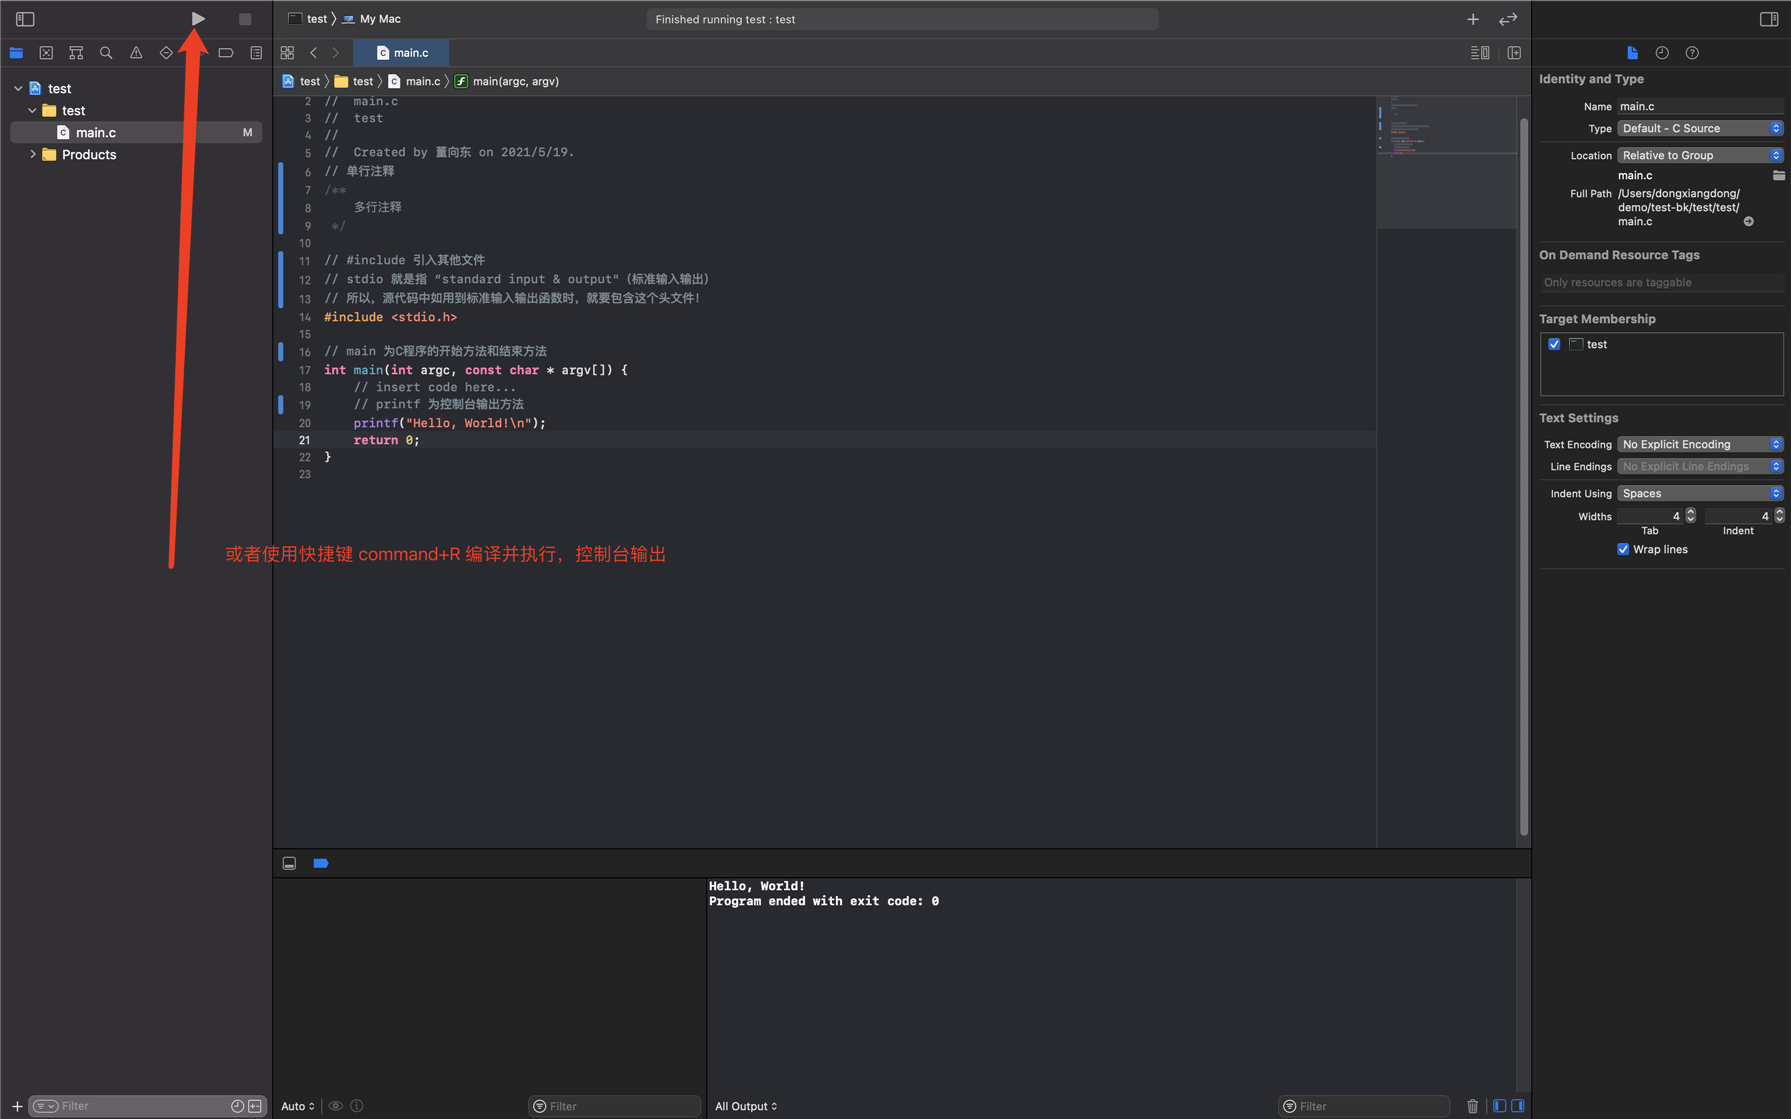
Task: Toggle the navigator sidebar visibility
Action: coord(25,19)
